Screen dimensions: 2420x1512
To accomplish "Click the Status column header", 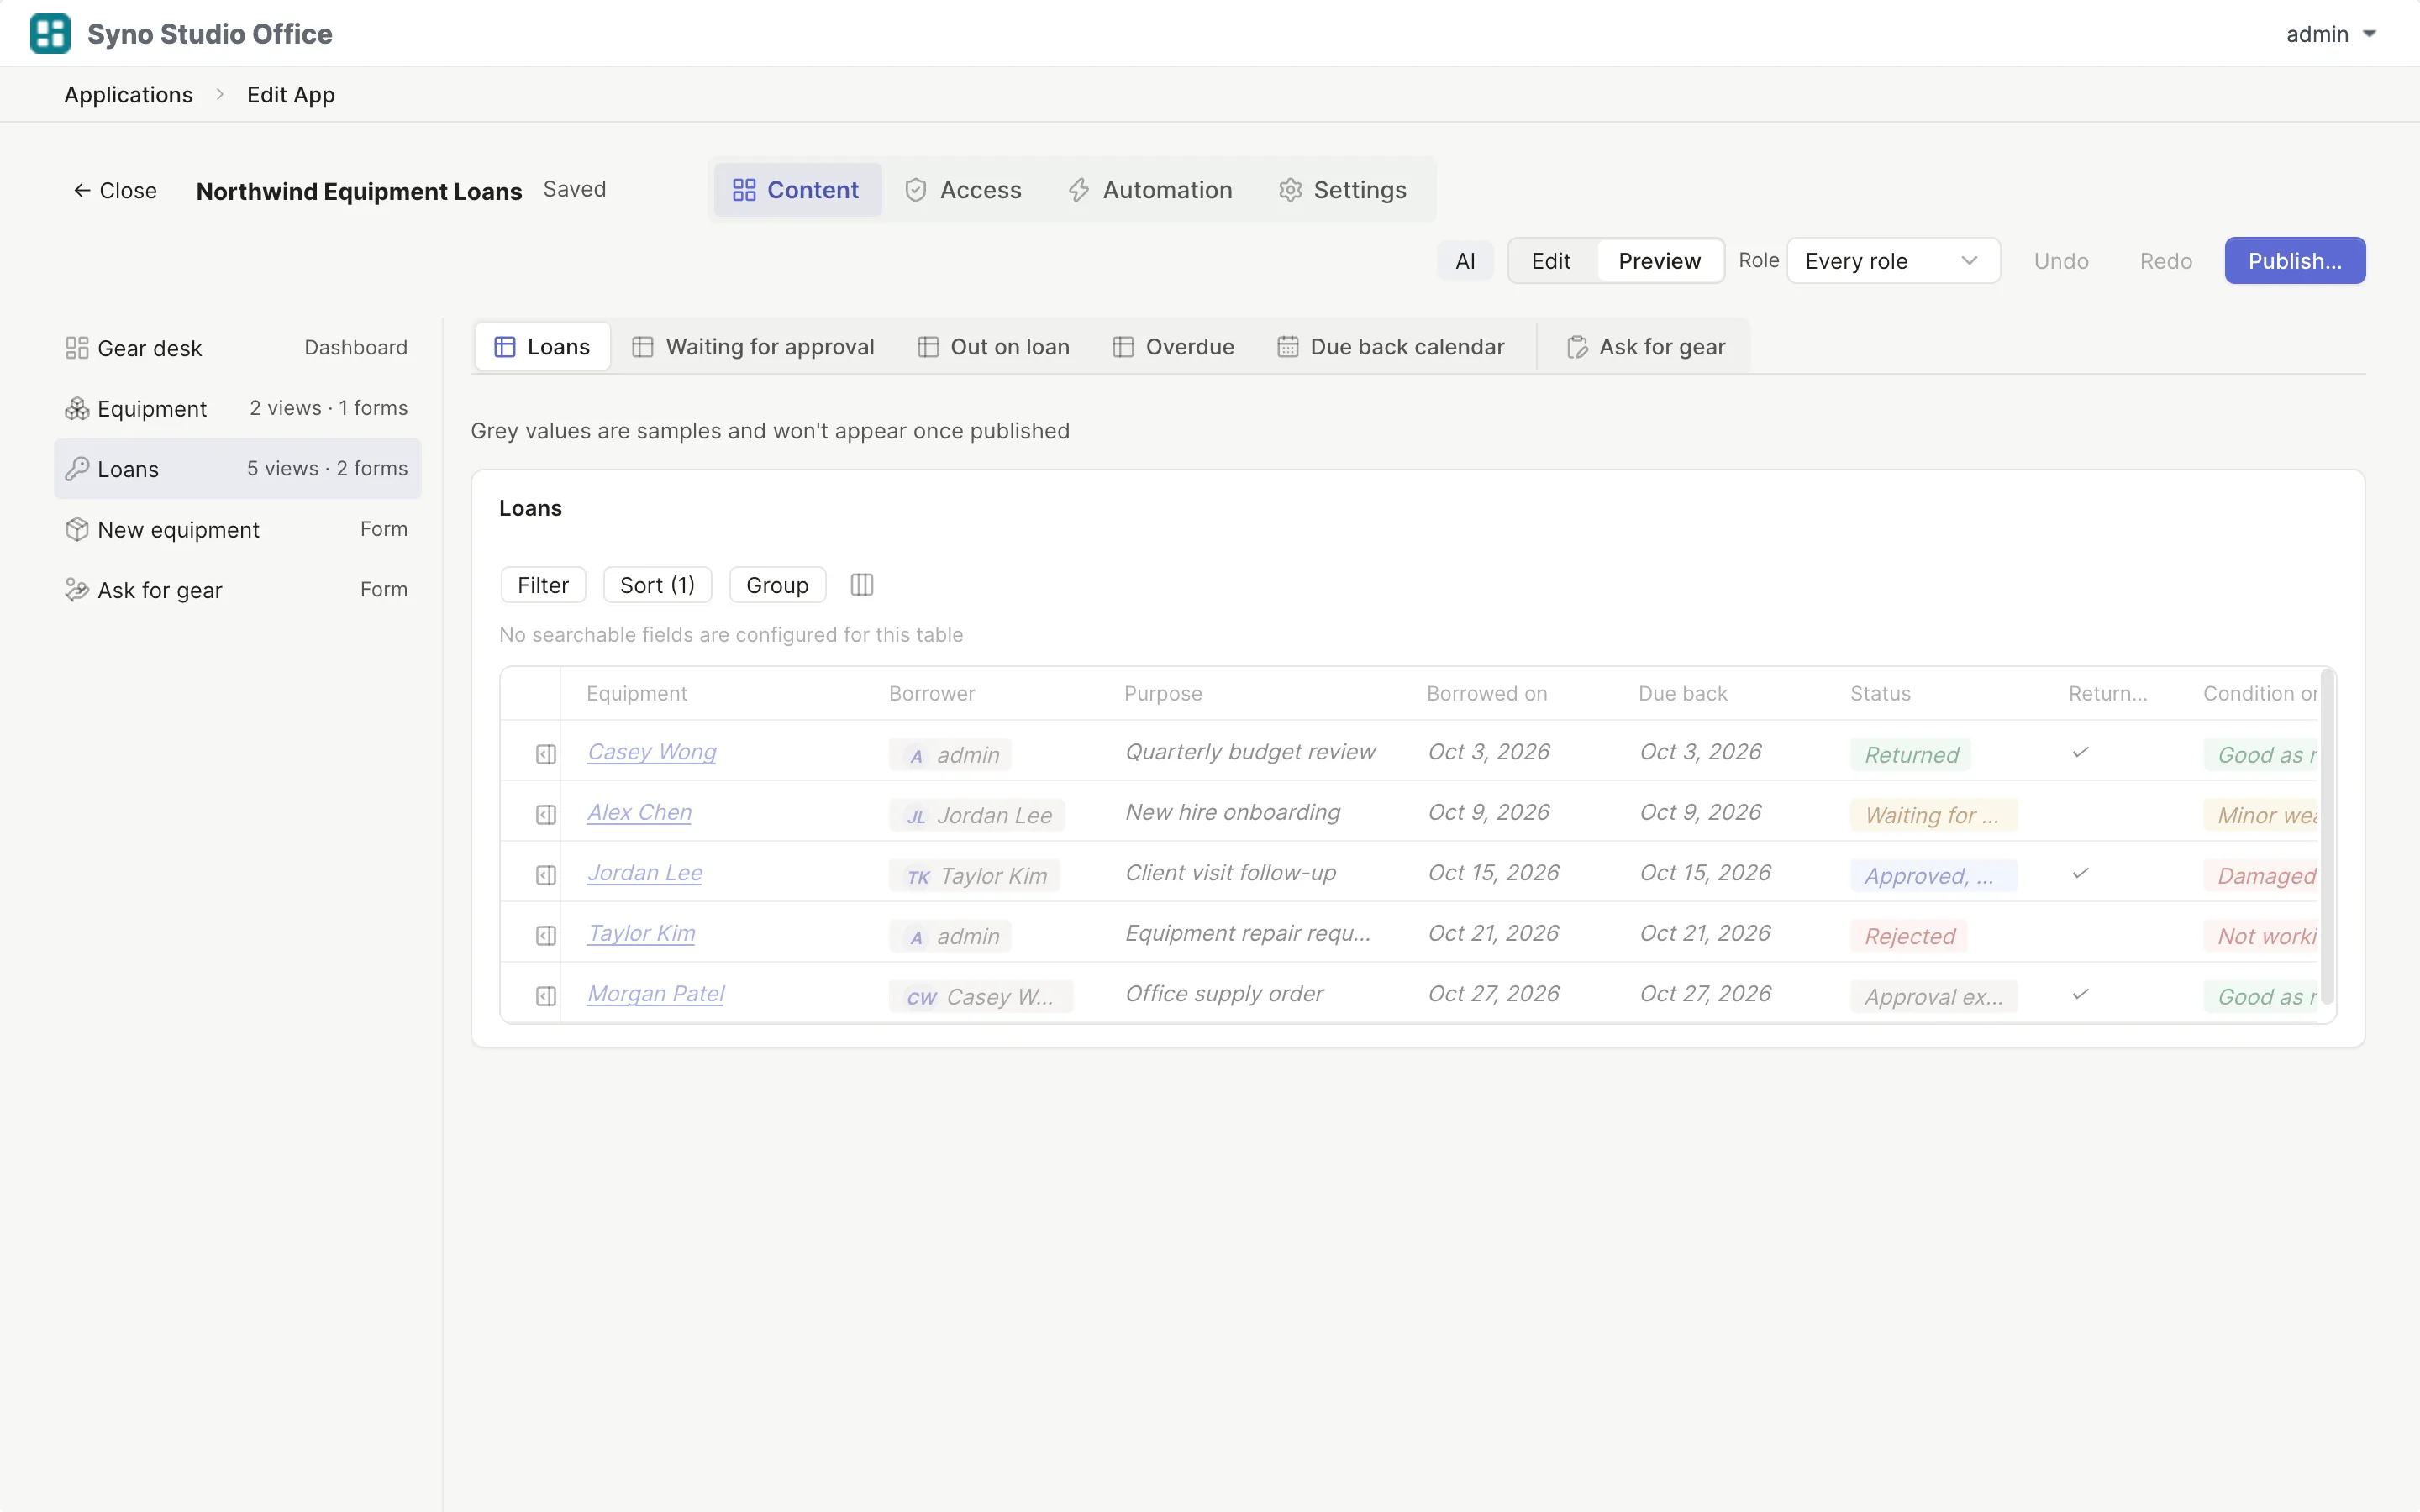I will tap(1879, 693).
